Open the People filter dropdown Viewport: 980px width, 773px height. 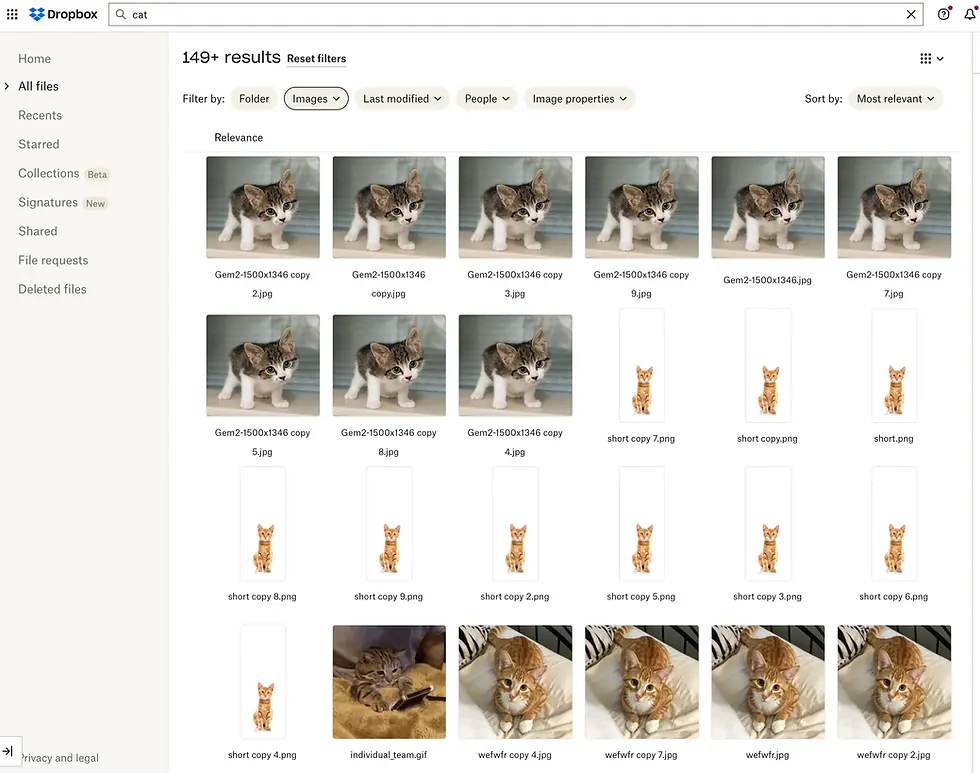[x=487, y=99]
